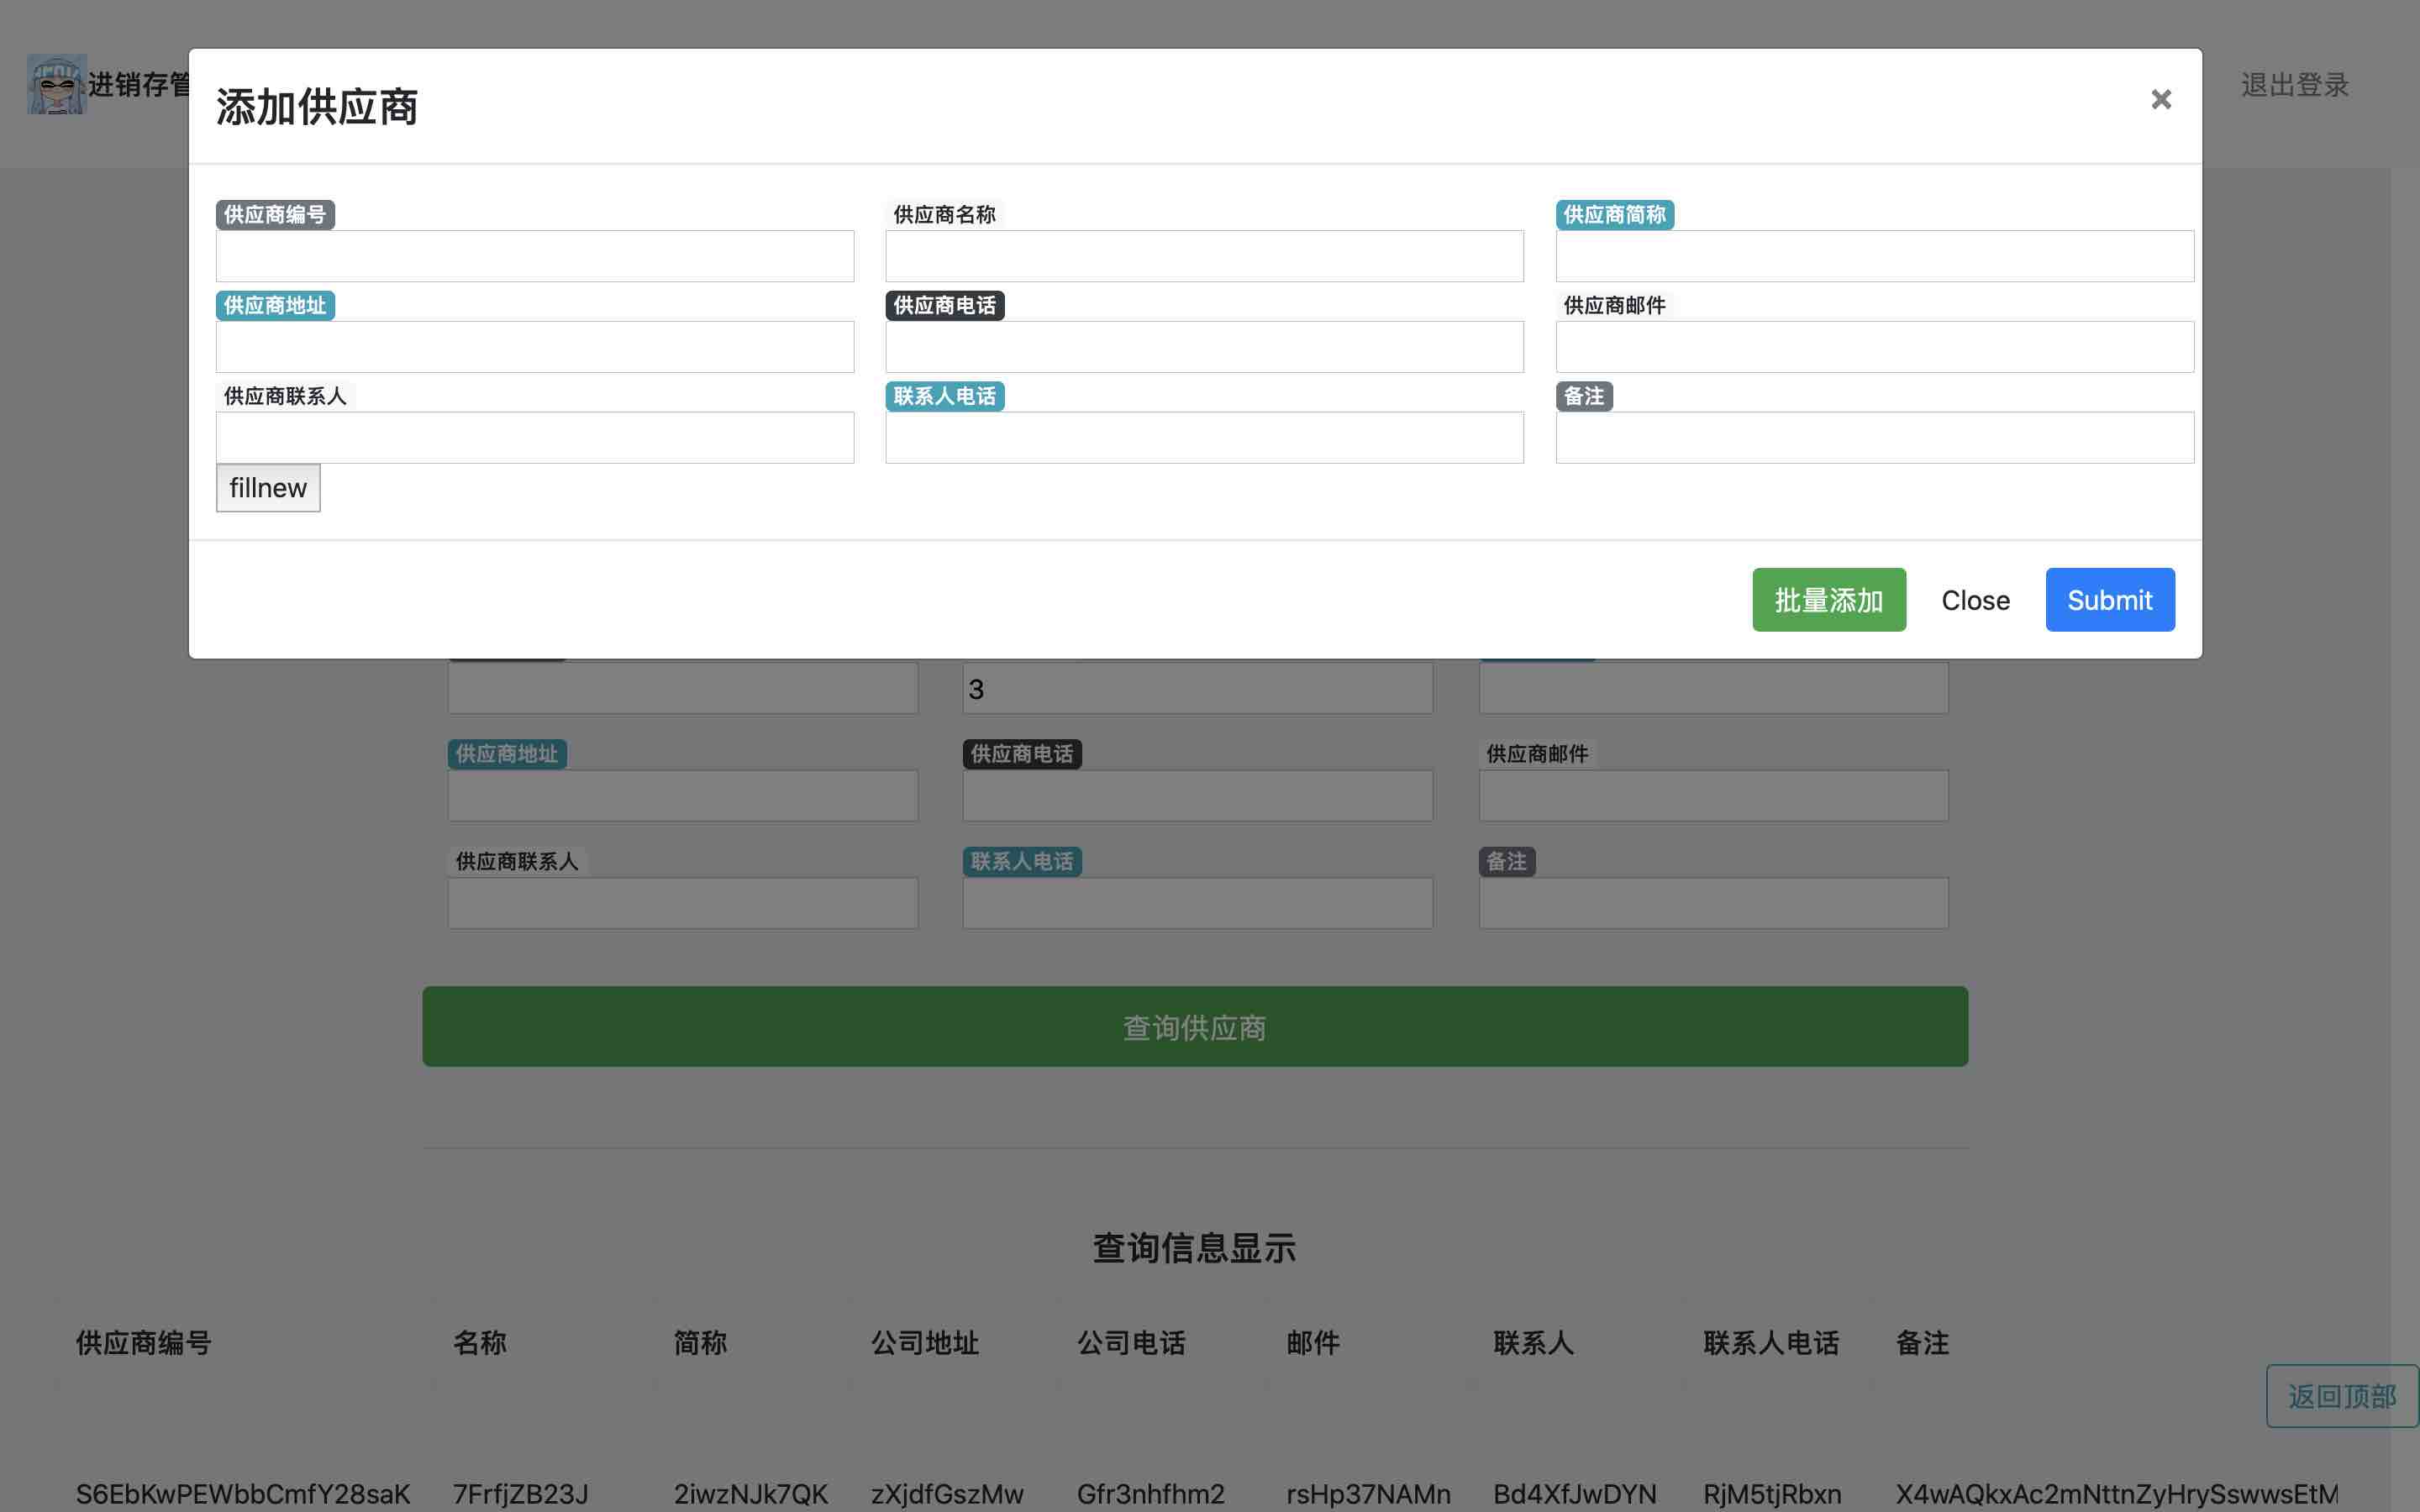Click the Close button in modal footer
This screenshot has height=1512, width=2420.
click(1975, 600)
